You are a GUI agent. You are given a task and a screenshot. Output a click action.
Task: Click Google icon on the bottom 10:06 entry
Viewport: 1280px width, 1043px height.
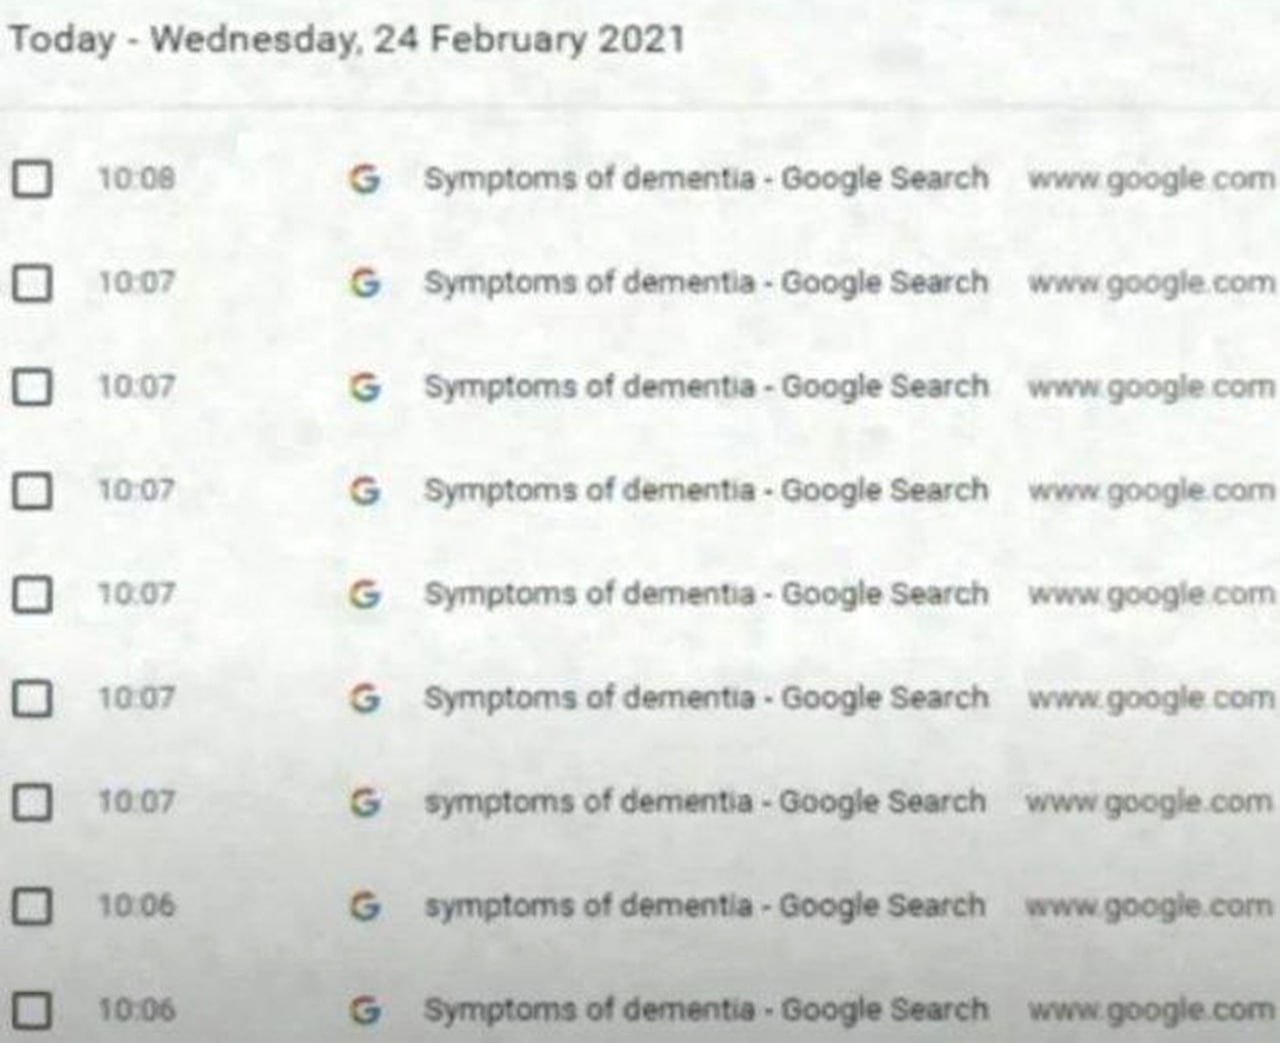coord(365,1010)
